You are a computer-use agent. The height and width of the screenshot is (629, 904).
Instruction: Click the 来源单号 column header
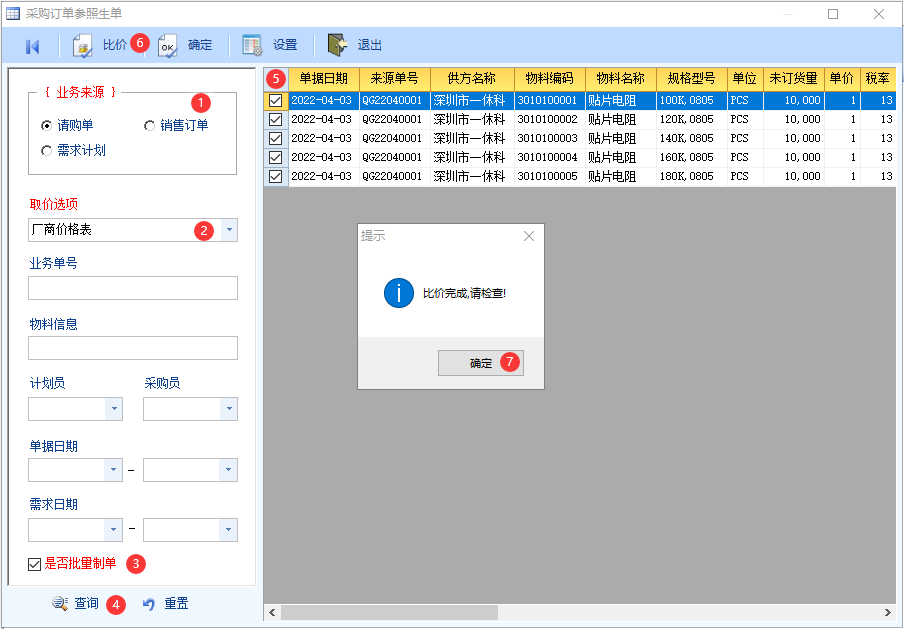(395, 79)
